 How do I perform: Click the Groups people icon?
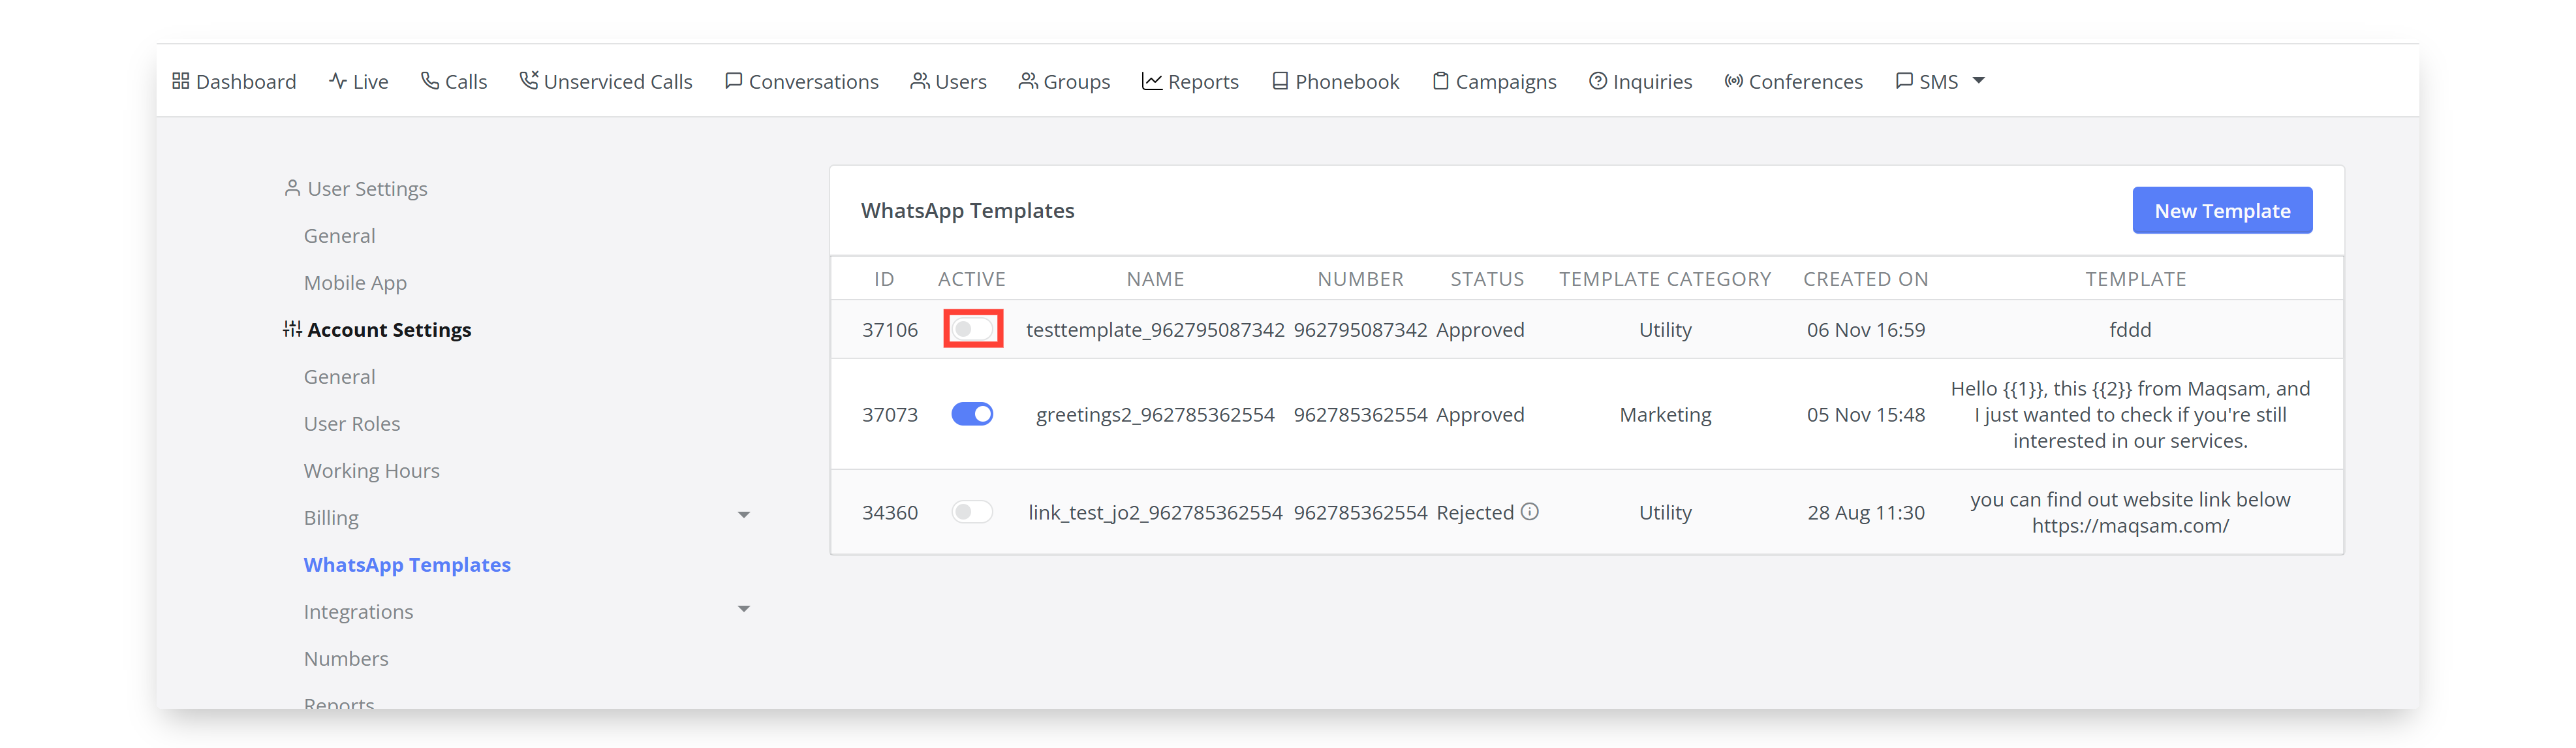tap(1028, 81)
